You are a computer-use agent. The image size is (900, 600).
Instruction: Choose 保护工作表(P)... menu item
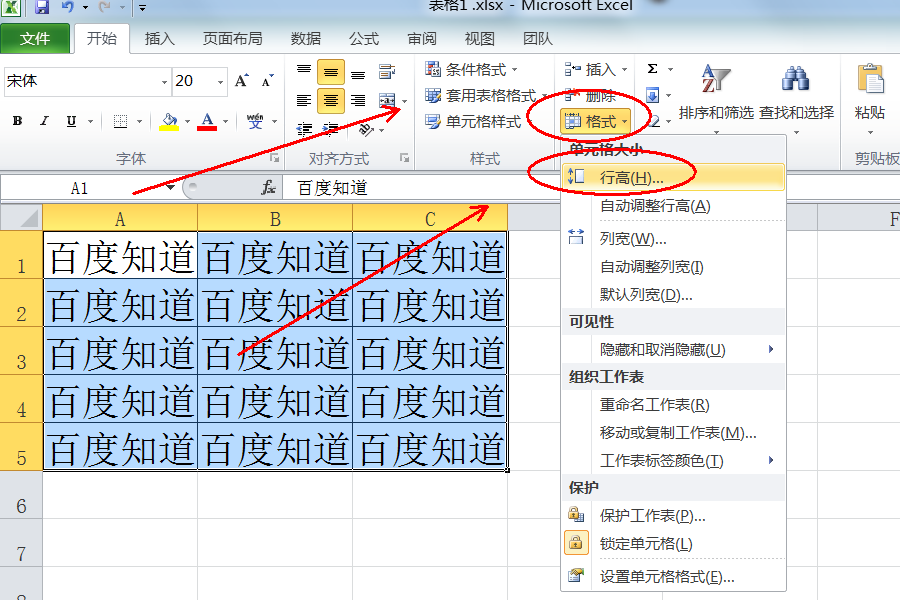pos(673,516)
